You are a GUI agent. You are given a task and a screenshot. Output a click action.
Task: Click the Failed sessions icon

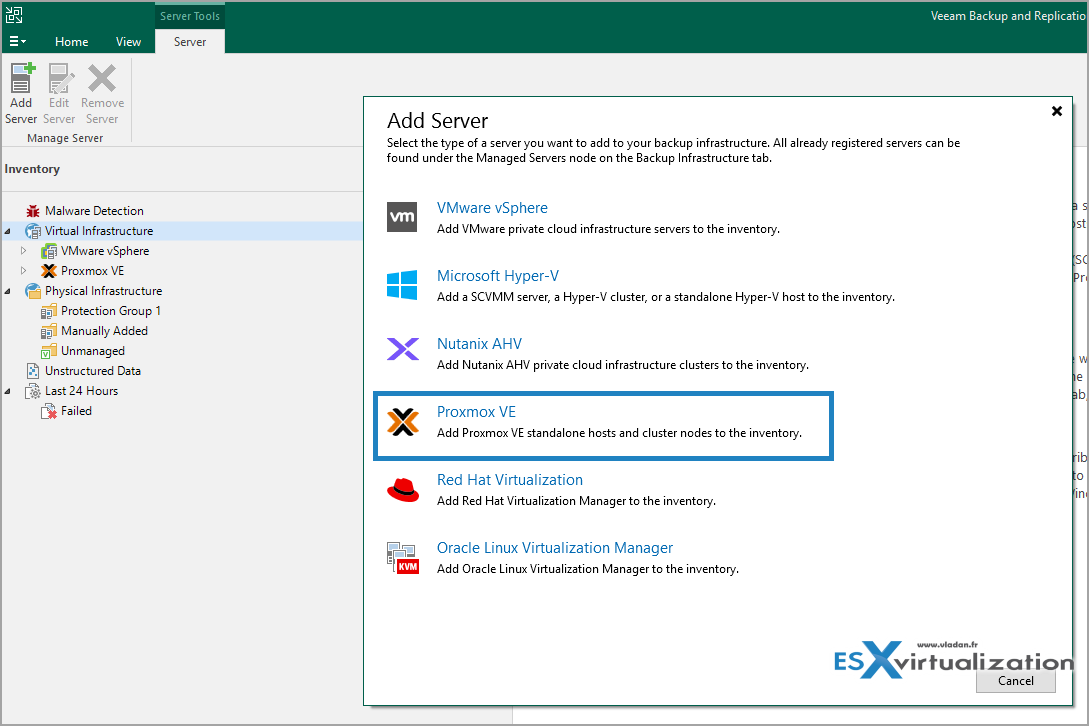[x=49, y=412]
